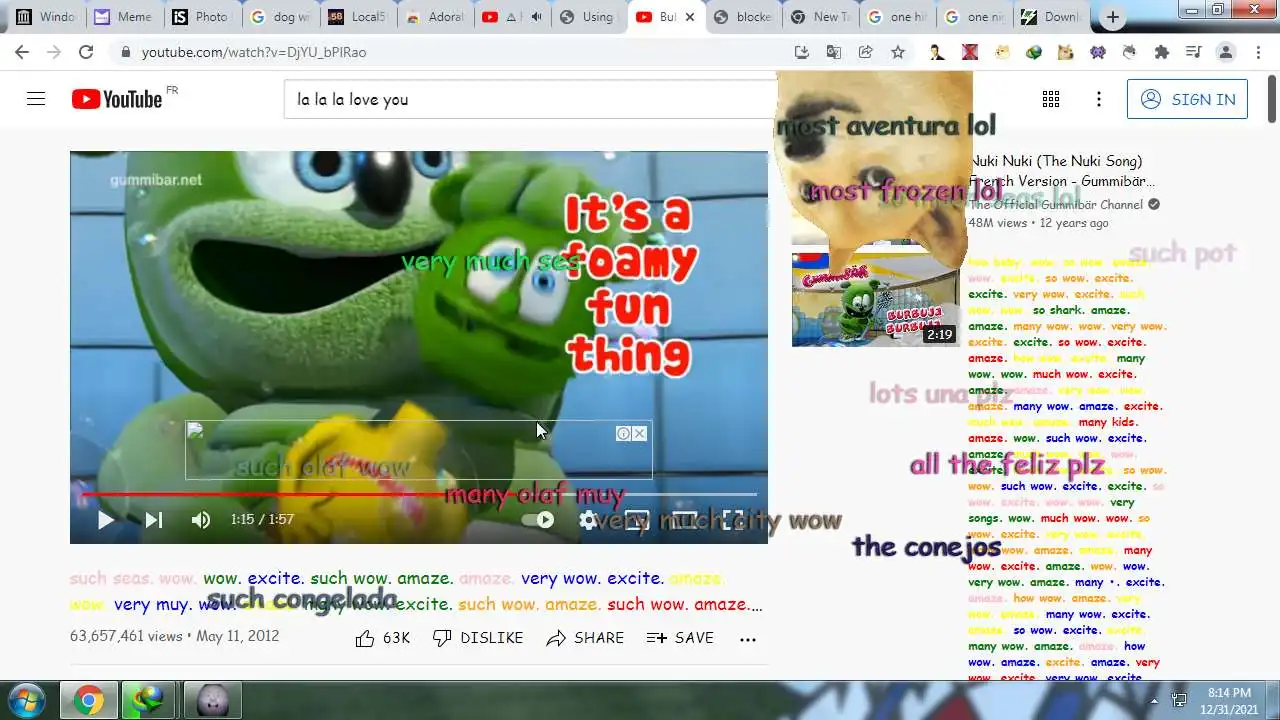Click the share this page icon
This screenshot has width=1280, height=720.
(866, 52)
